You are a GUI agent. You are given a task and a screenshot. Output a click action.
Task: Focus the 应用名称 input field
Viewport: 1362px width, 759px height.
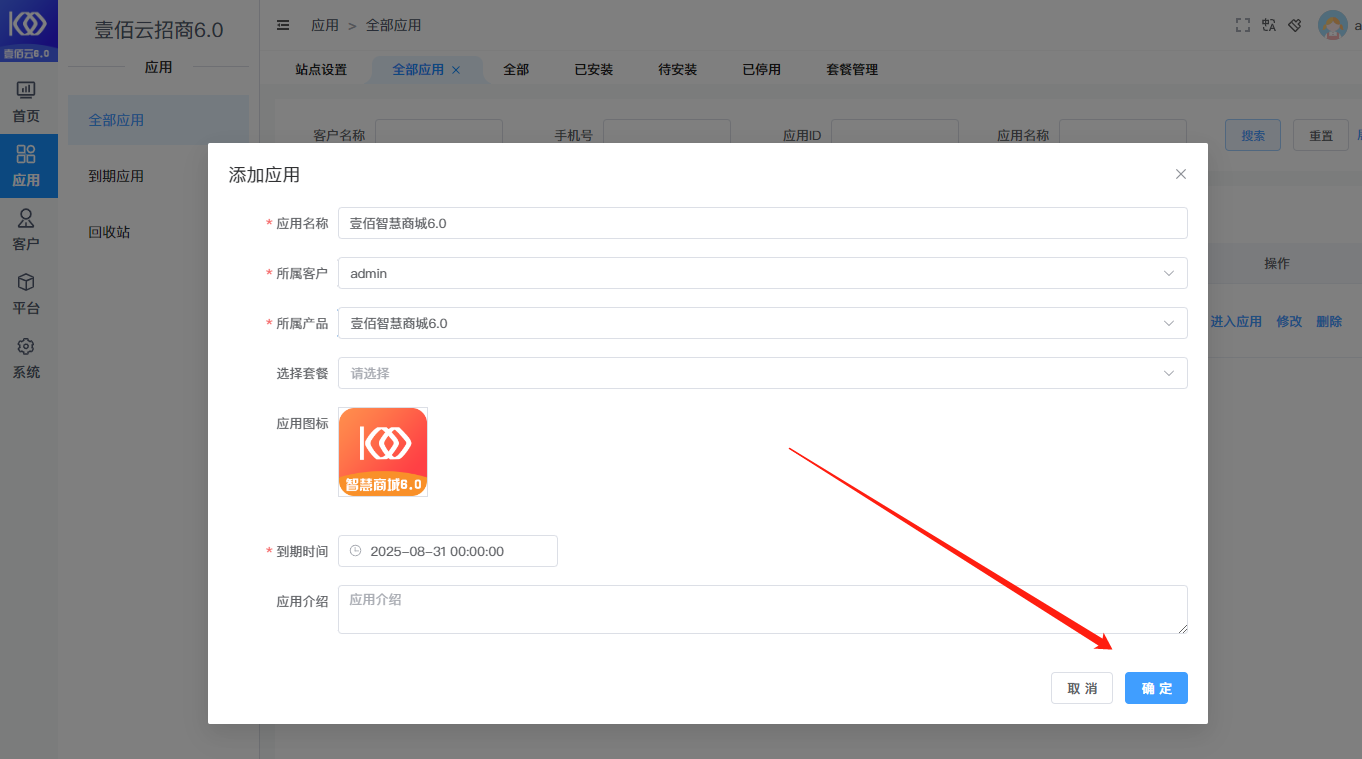[763, 223]
